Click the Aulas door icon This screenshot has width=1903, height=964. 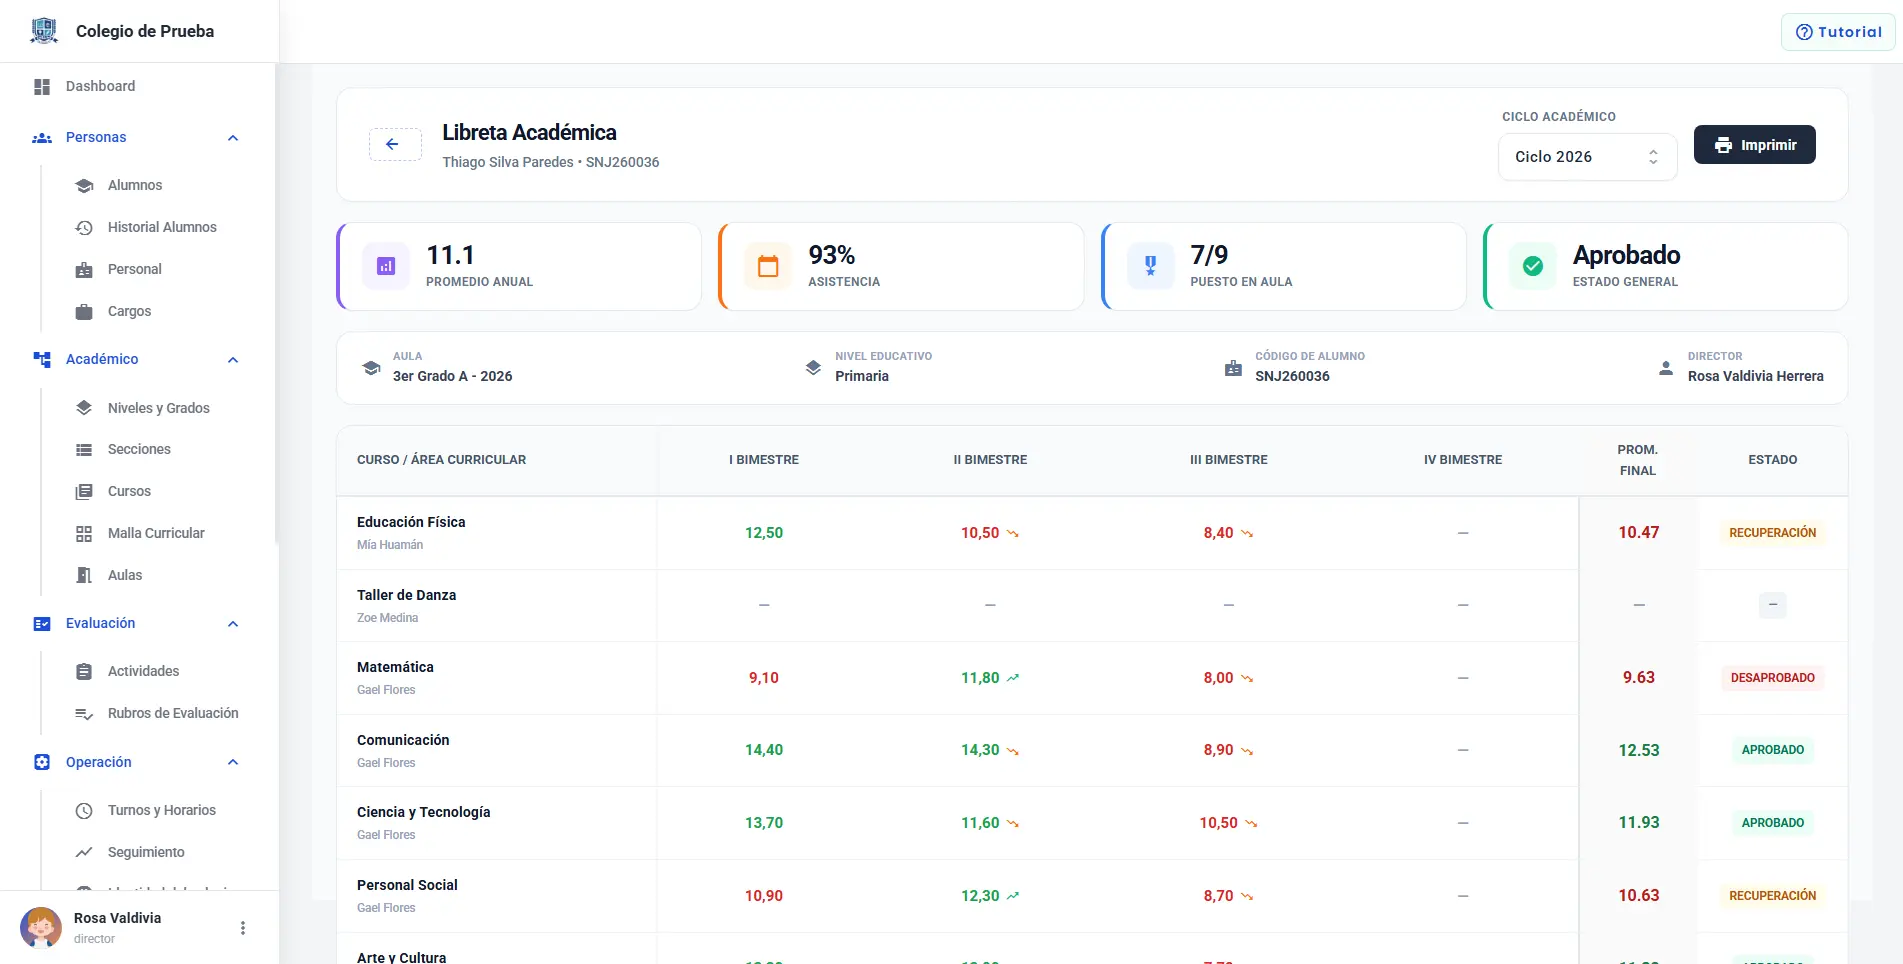(84, 576)
